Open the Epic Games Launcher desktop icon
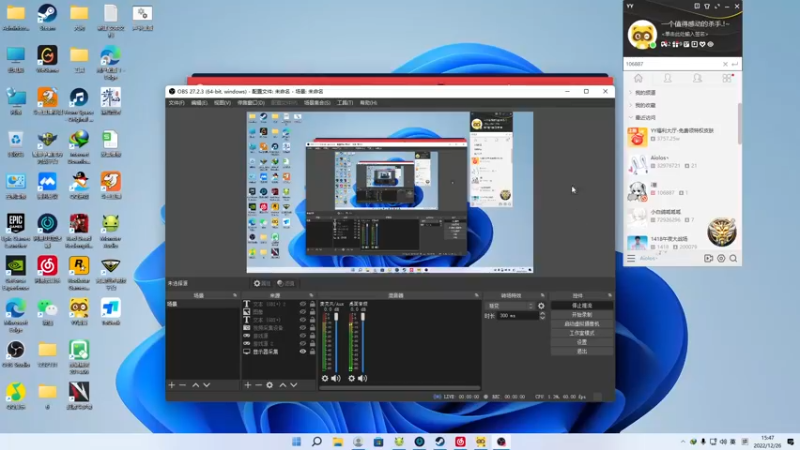The image size is (800, 450). 16,231
